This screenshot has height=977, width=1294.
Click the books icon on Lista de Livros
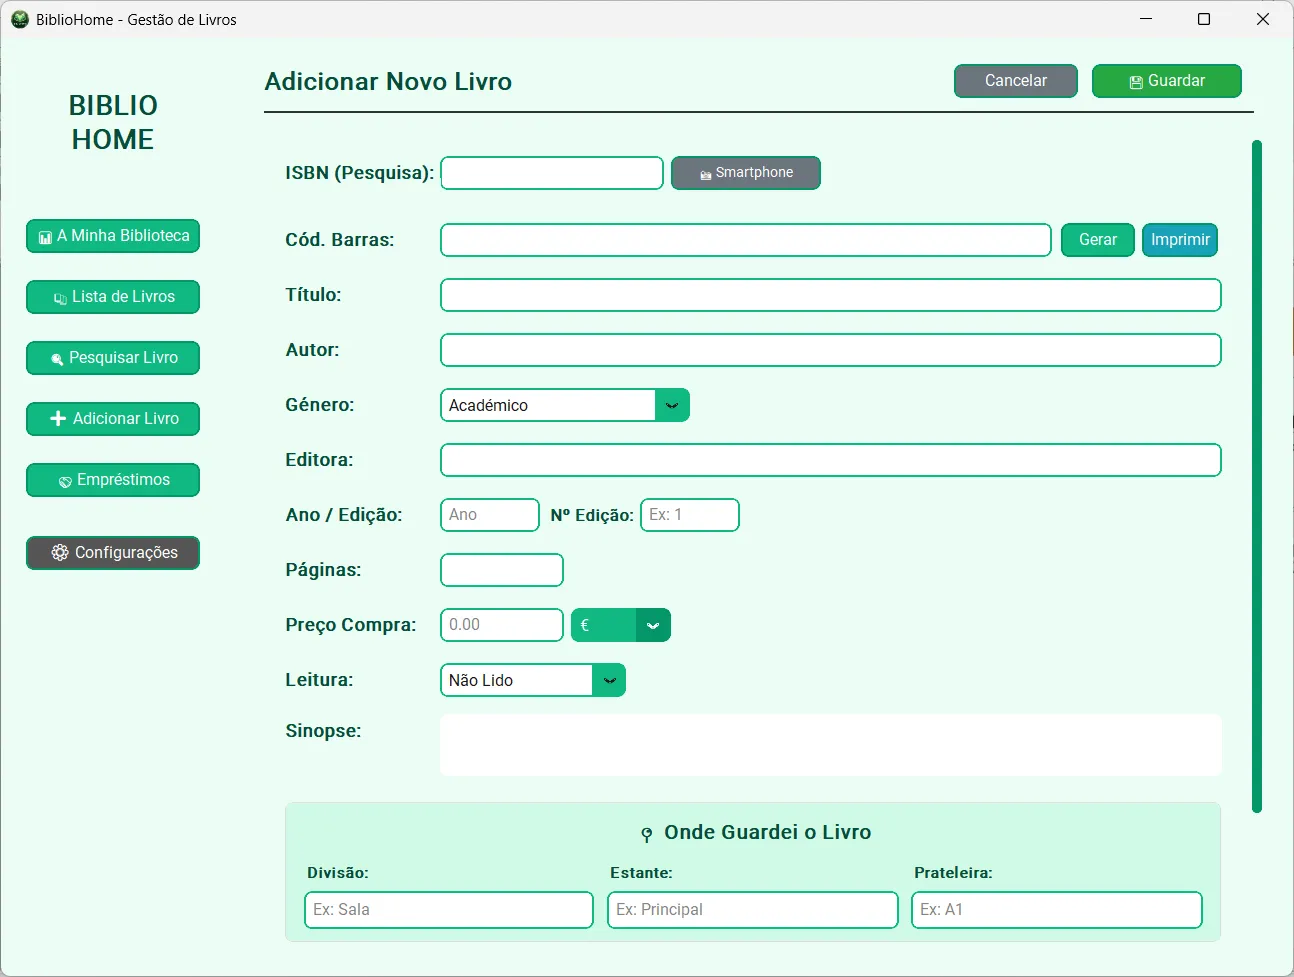click(x=62, y=297)
